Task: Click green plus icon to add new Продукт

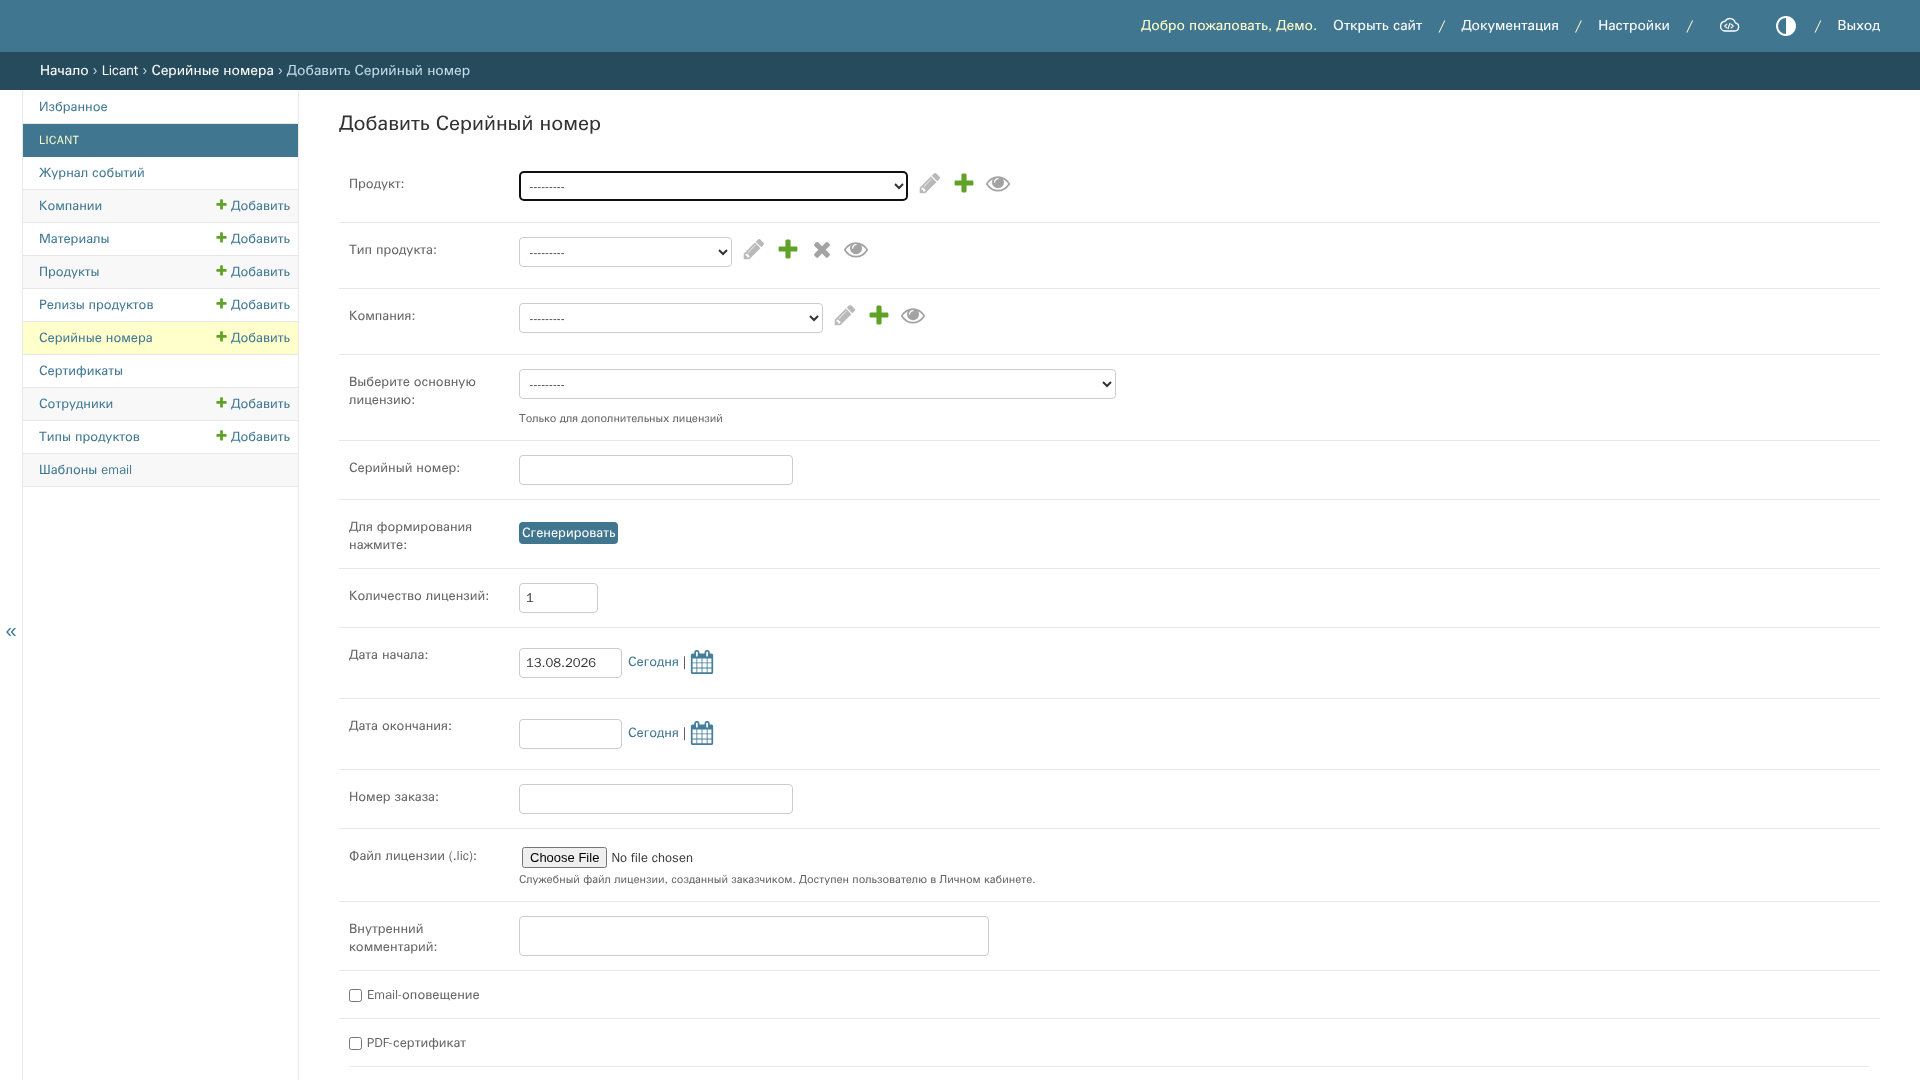Action: tap(964, 184)
